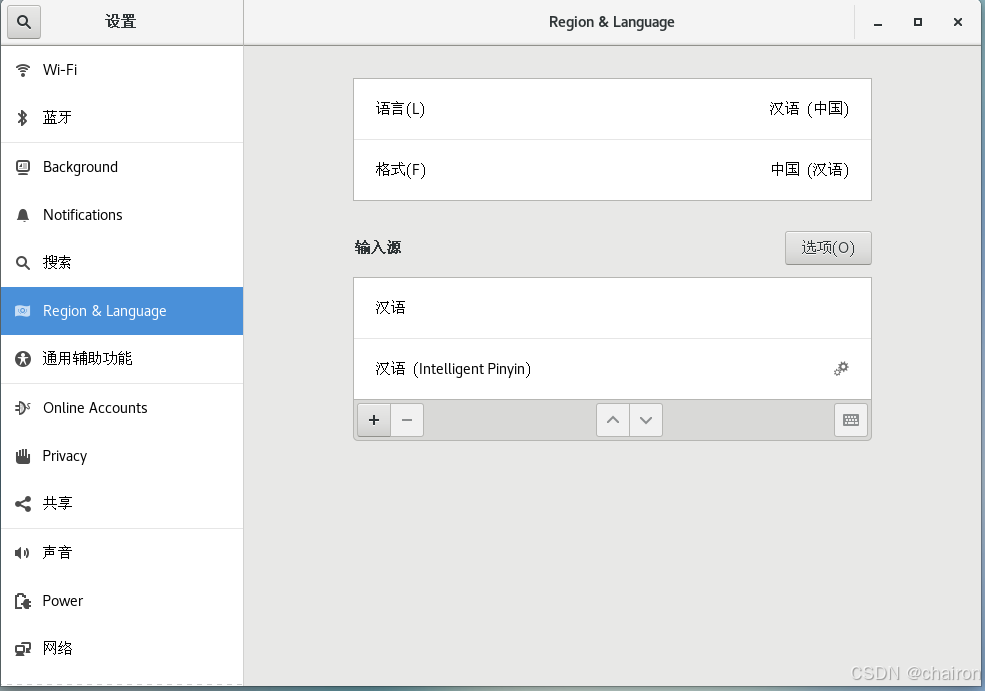Open the 声音 sound panel
Screen dimensions: 985x691
tap(122, 553)
